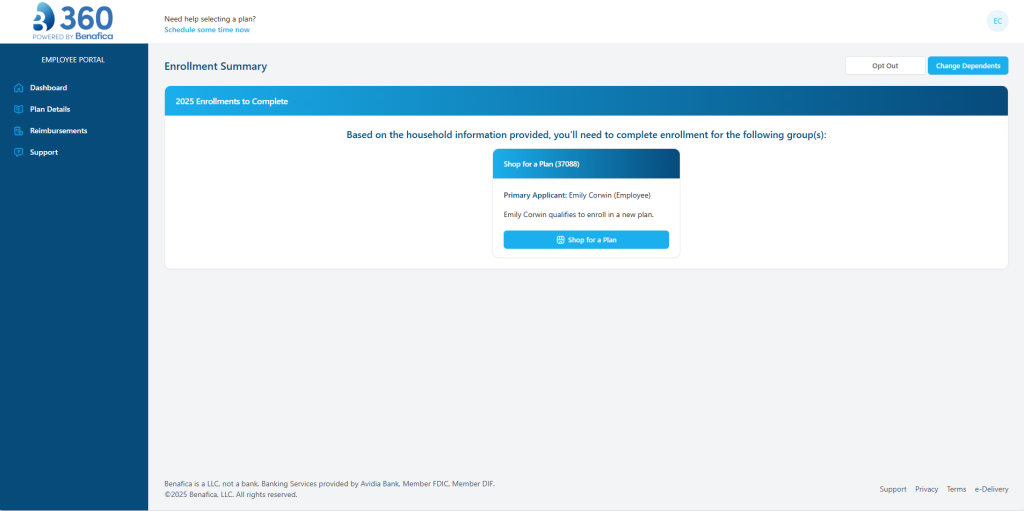The width and height of the screenshot is (1024, 511).
Task: Click the B360 Benafica logo
Action: pos(73,22)
